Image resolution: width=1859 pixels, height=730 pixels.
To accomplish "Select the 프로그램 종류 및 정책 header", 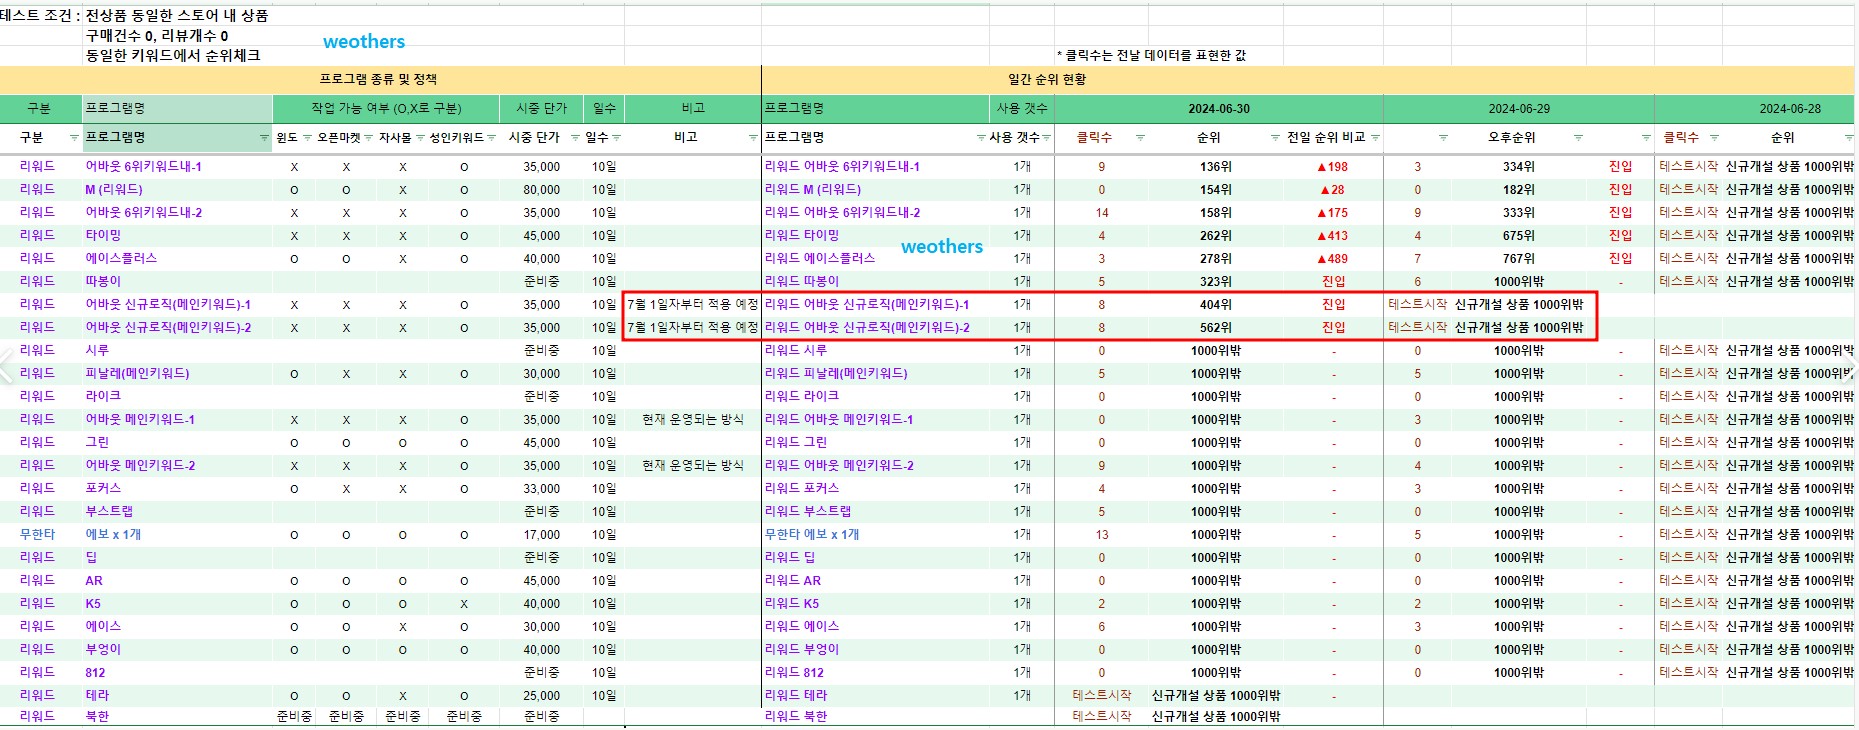I will 378,79.
